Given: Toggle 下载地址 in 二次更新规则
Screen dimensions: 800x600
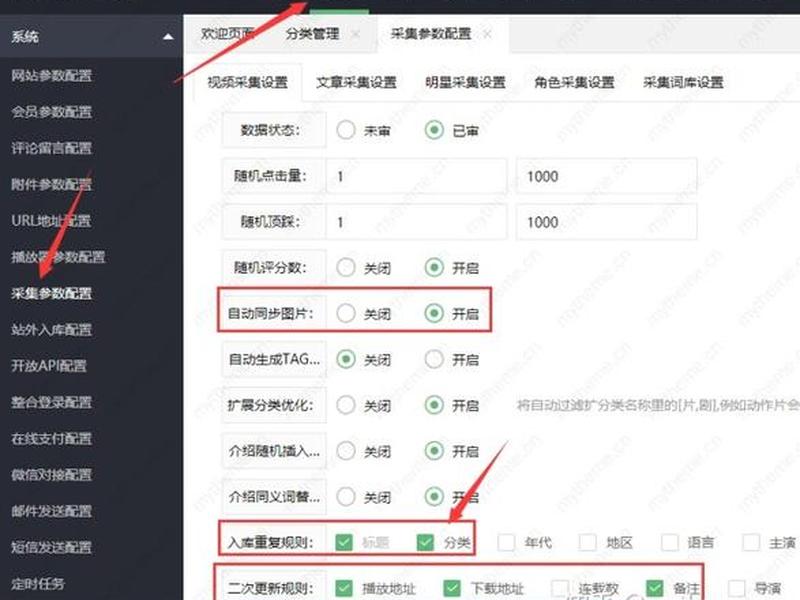Looking at the screenshot, I should [x=452, y=588].
